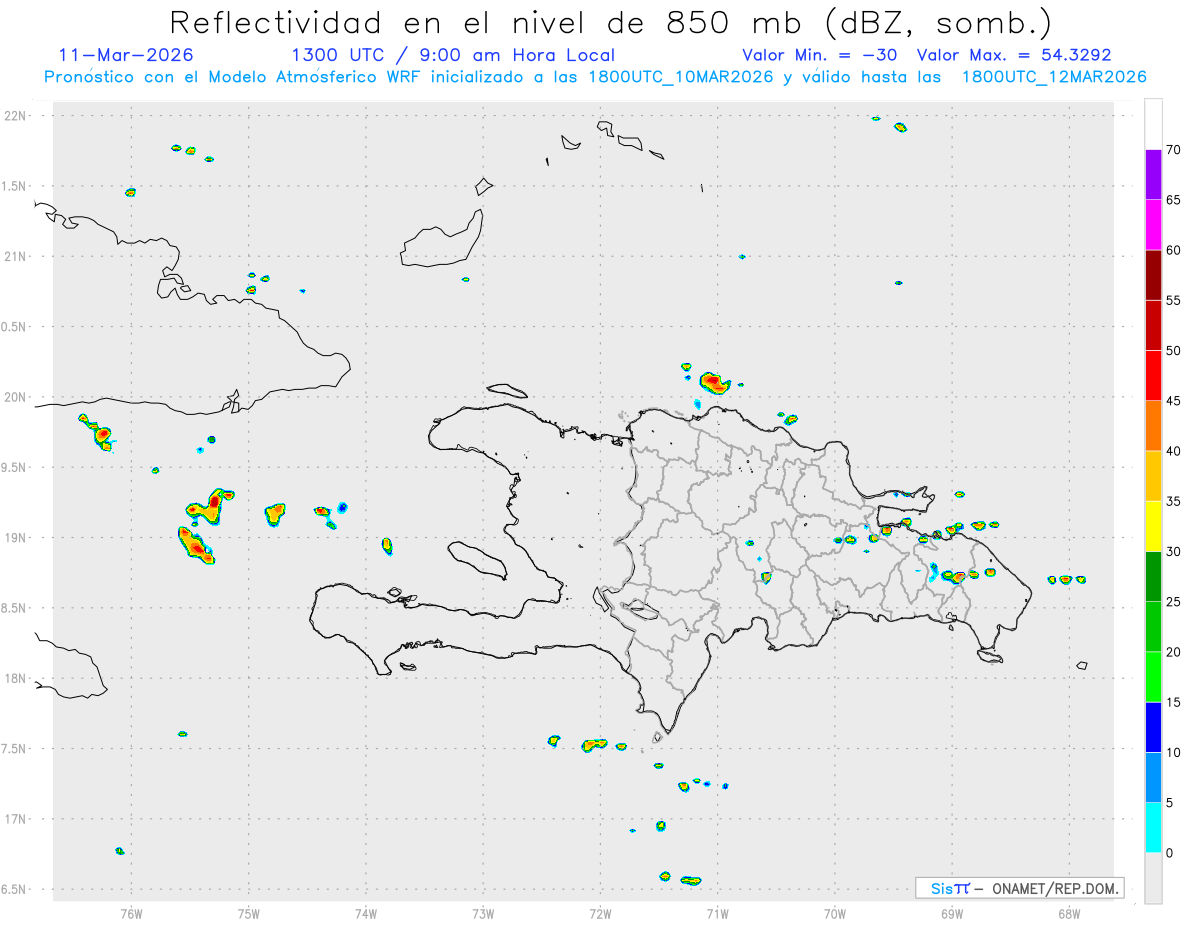Click the colorbar value '70'
The width and height of the screenshot is (1200, 927).
(x=1173, y=150)
